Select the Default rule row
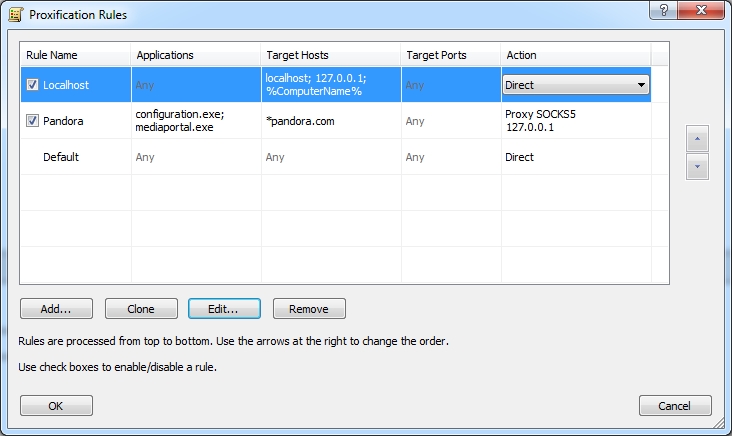The image size is (732, 436). pos(61,157)
